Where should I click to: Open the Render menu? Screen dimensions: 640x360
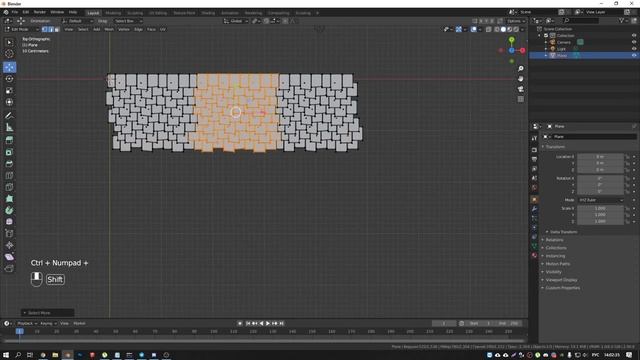pyautogui.click(x=40, y=12)
